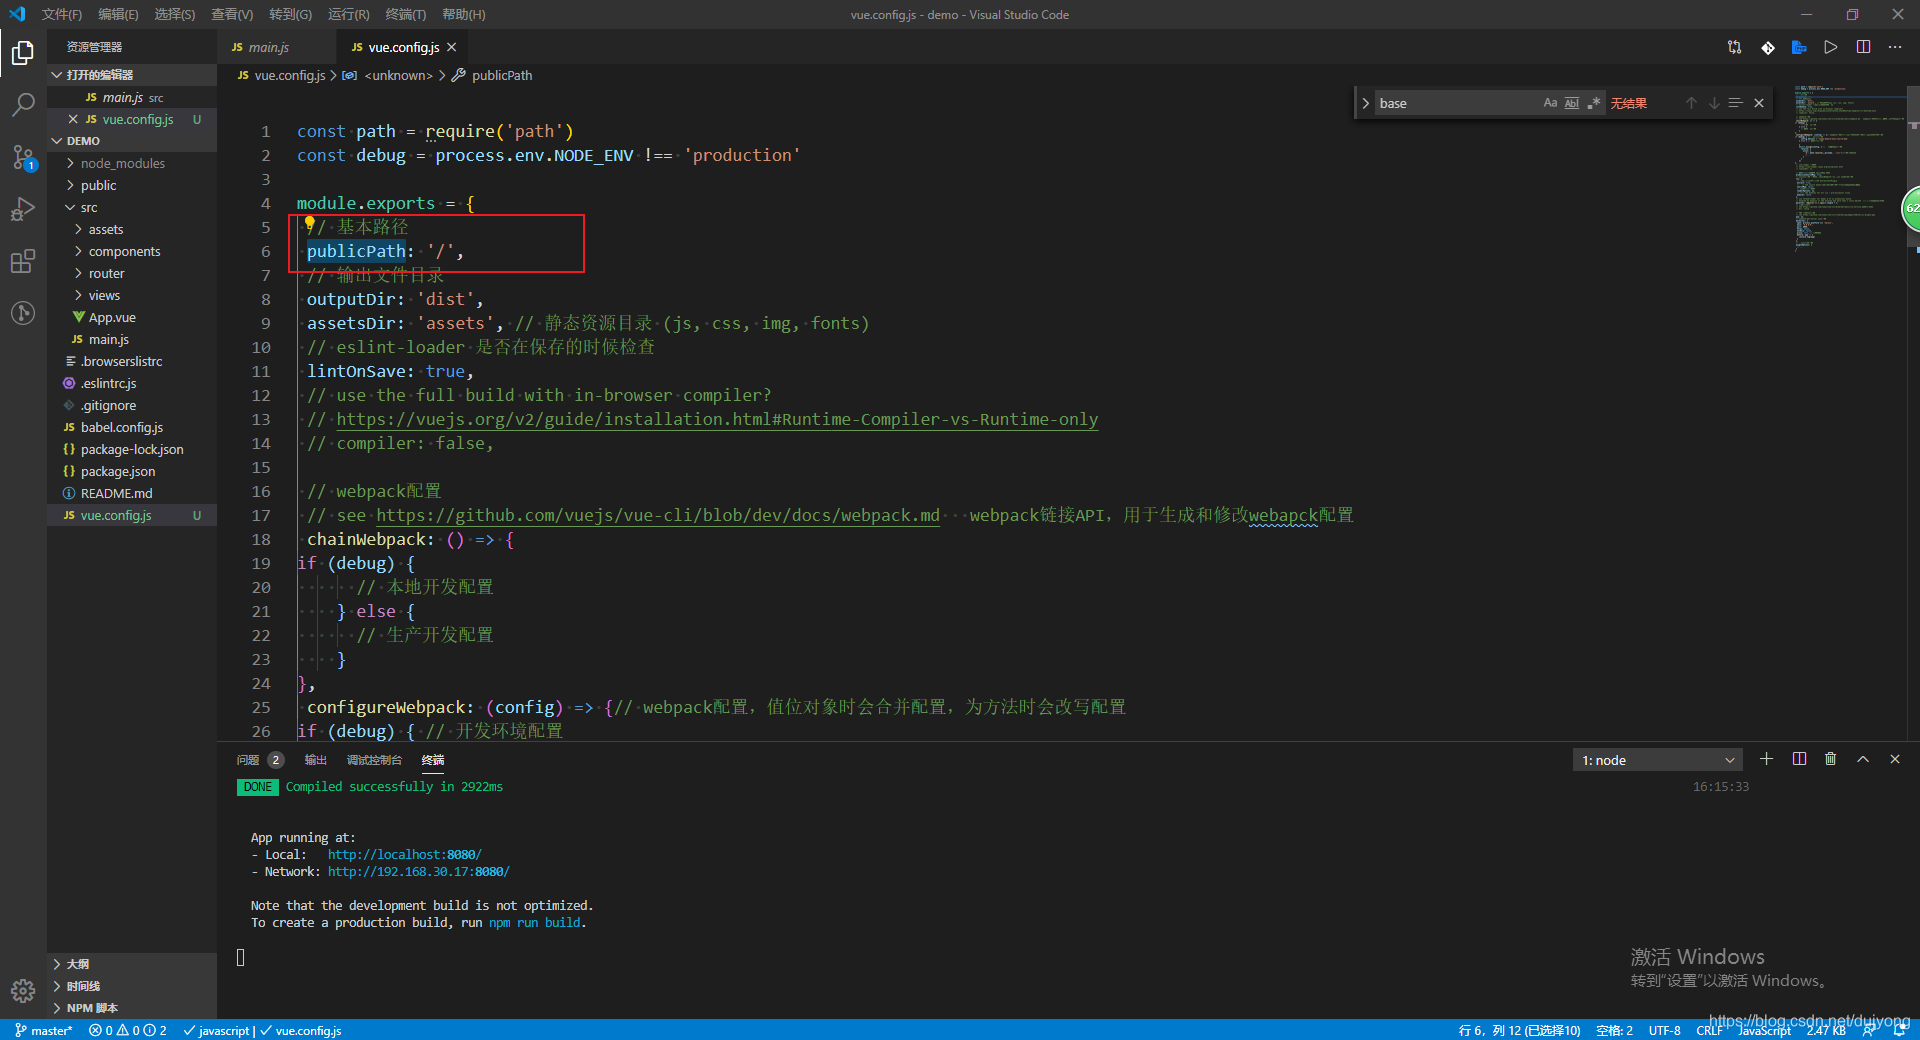Split the editor to the right
The width and height of the screenshot is (1920, 1040).
pyautogui.click(x=1863, y=47)
